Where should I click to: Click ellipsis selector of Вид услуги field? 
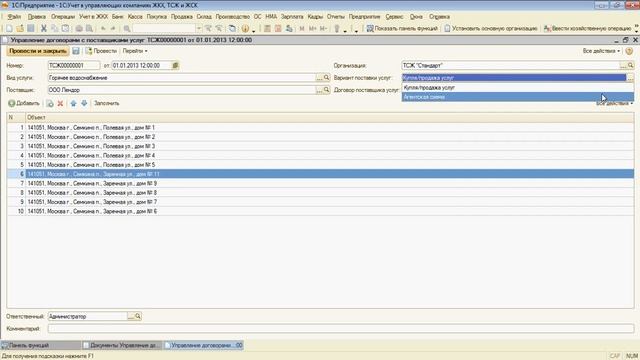pos(320,78)
